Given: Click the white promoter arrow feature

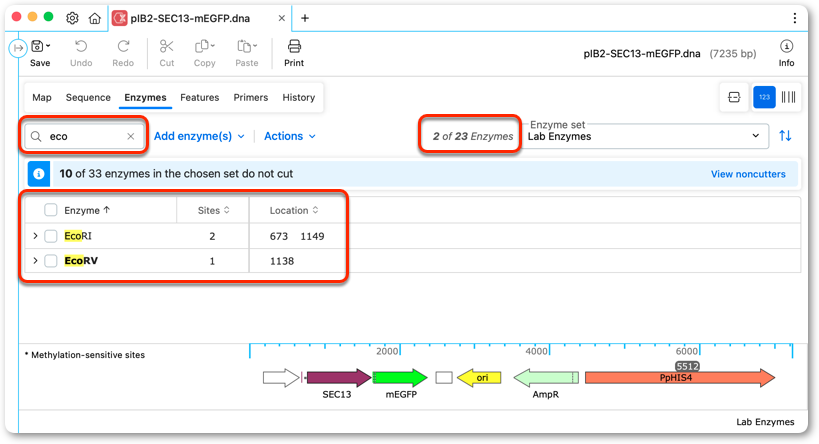Looking at the screenshot, I should click(x=281, y=377).
